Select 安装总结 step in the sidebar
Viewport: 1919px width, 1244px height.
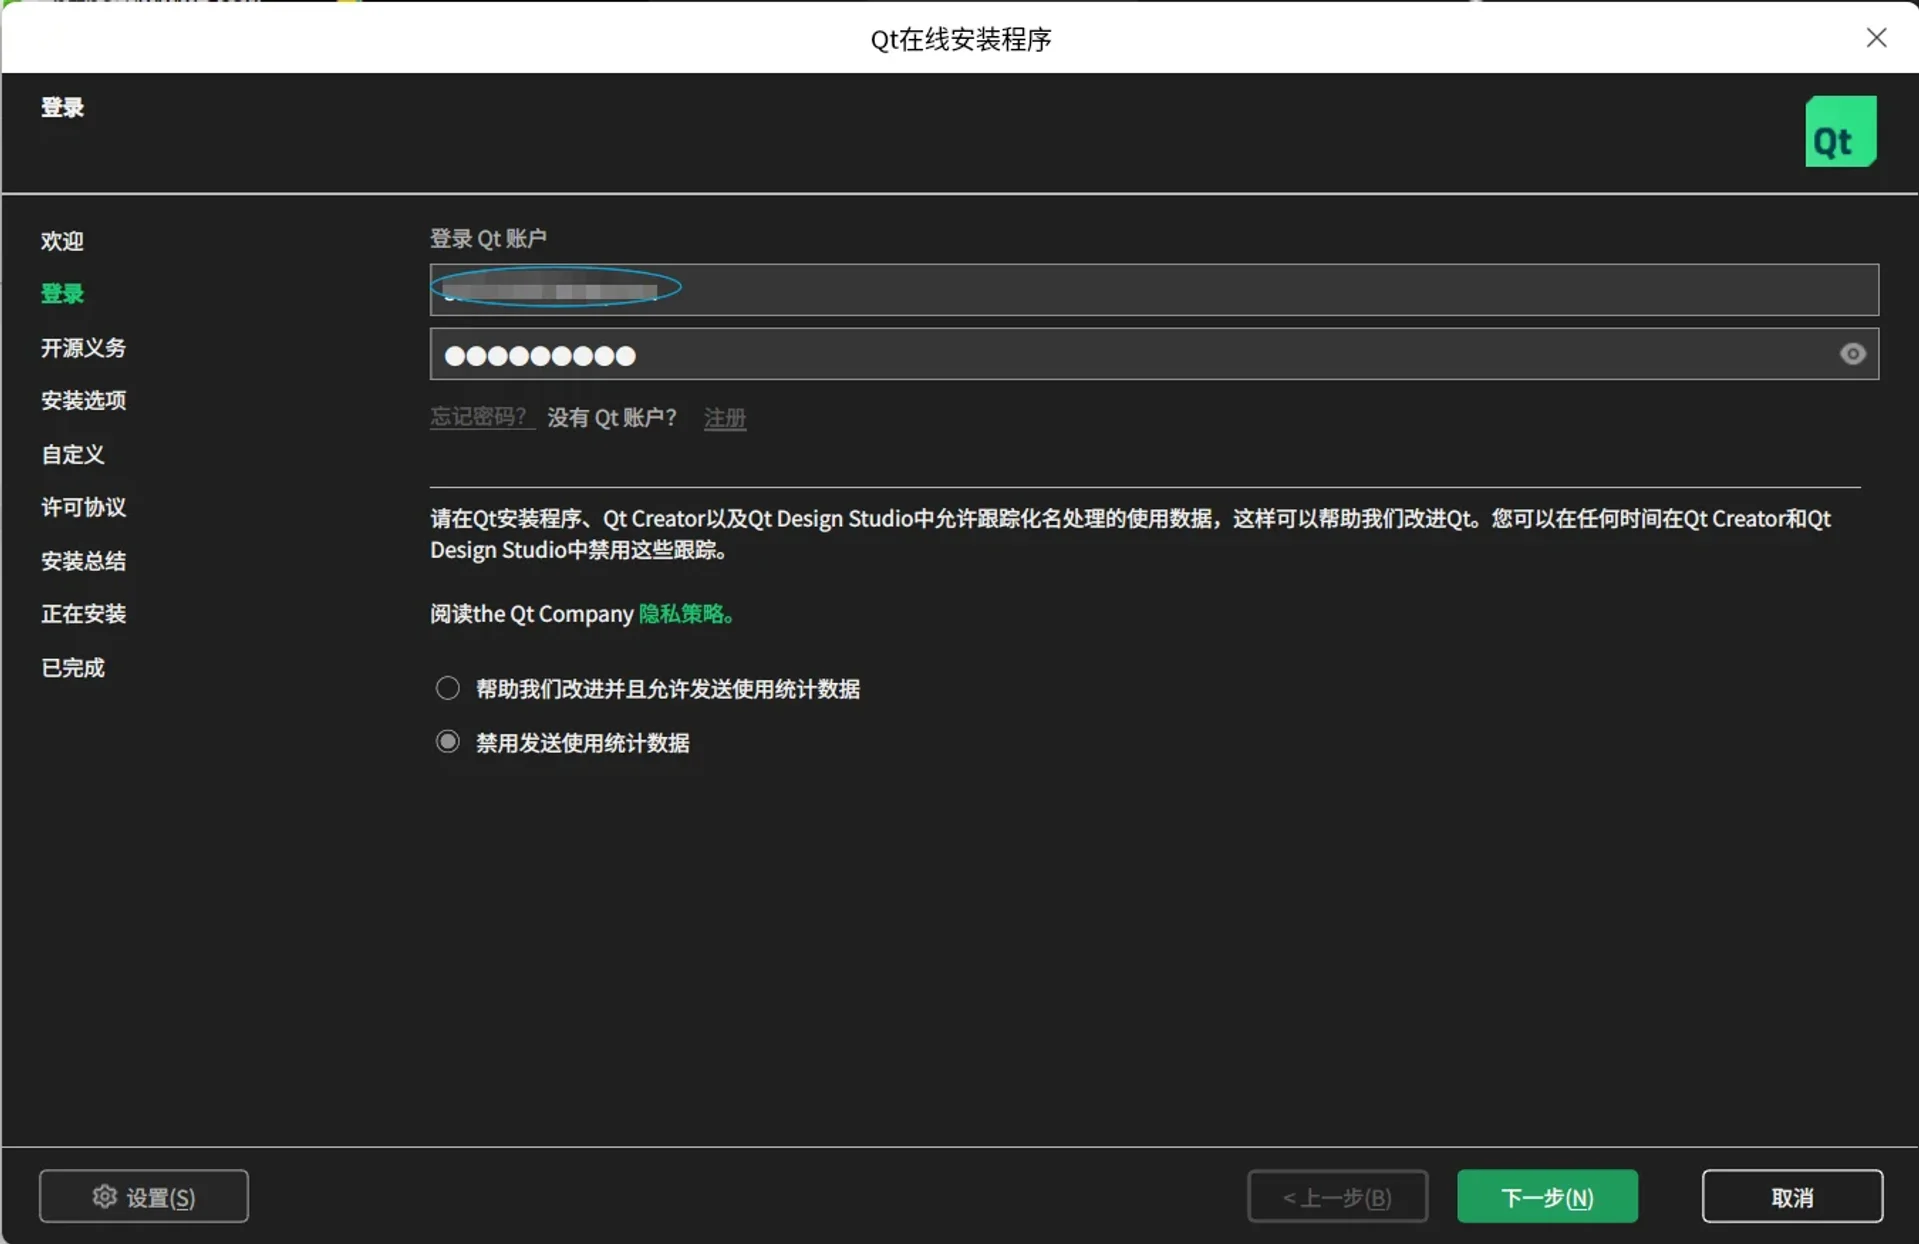tap(83, 560)
